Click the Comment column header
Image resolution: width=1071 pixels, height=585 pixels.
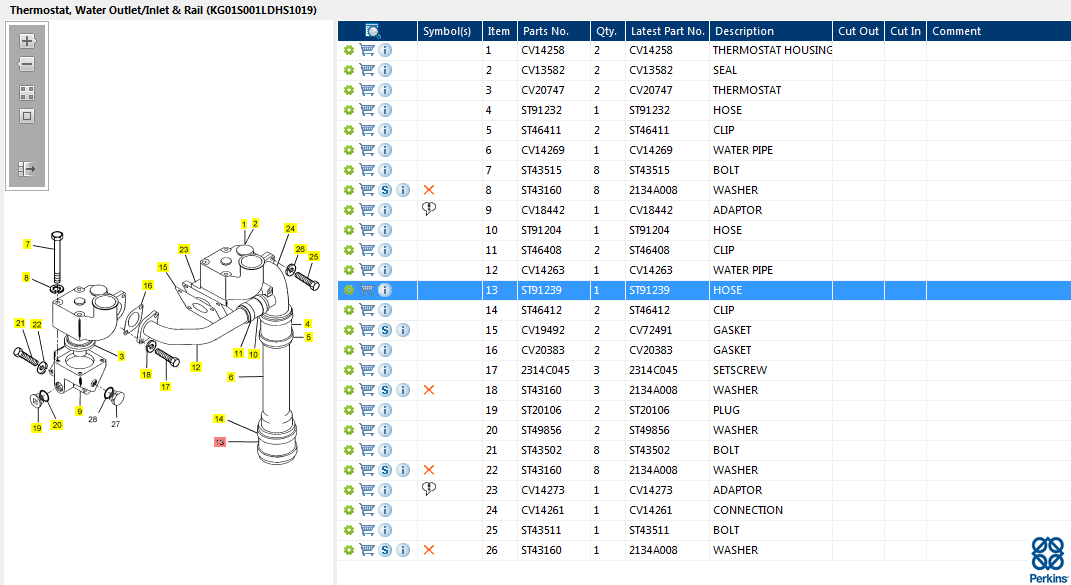coord(999,31)
